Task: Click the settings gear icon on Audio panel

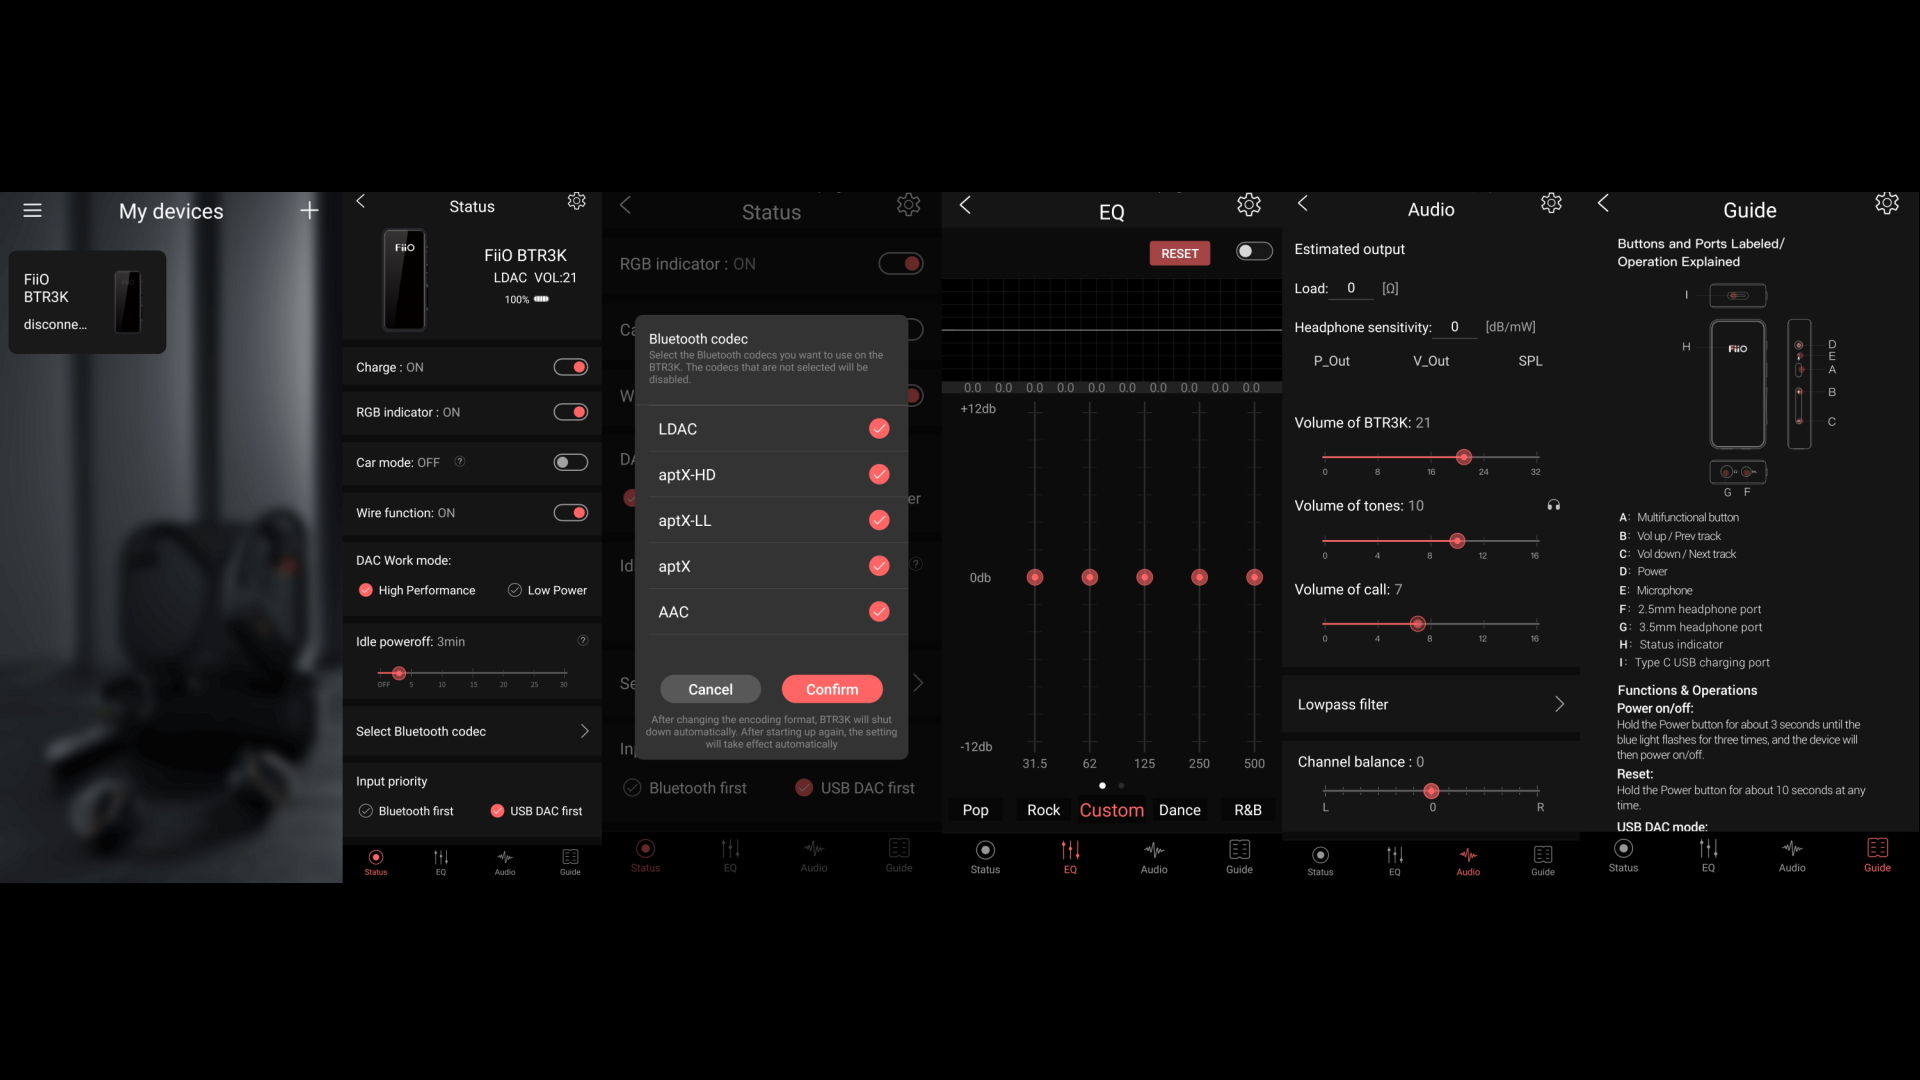Action: pyautogui.click(x=1551, y=204)
